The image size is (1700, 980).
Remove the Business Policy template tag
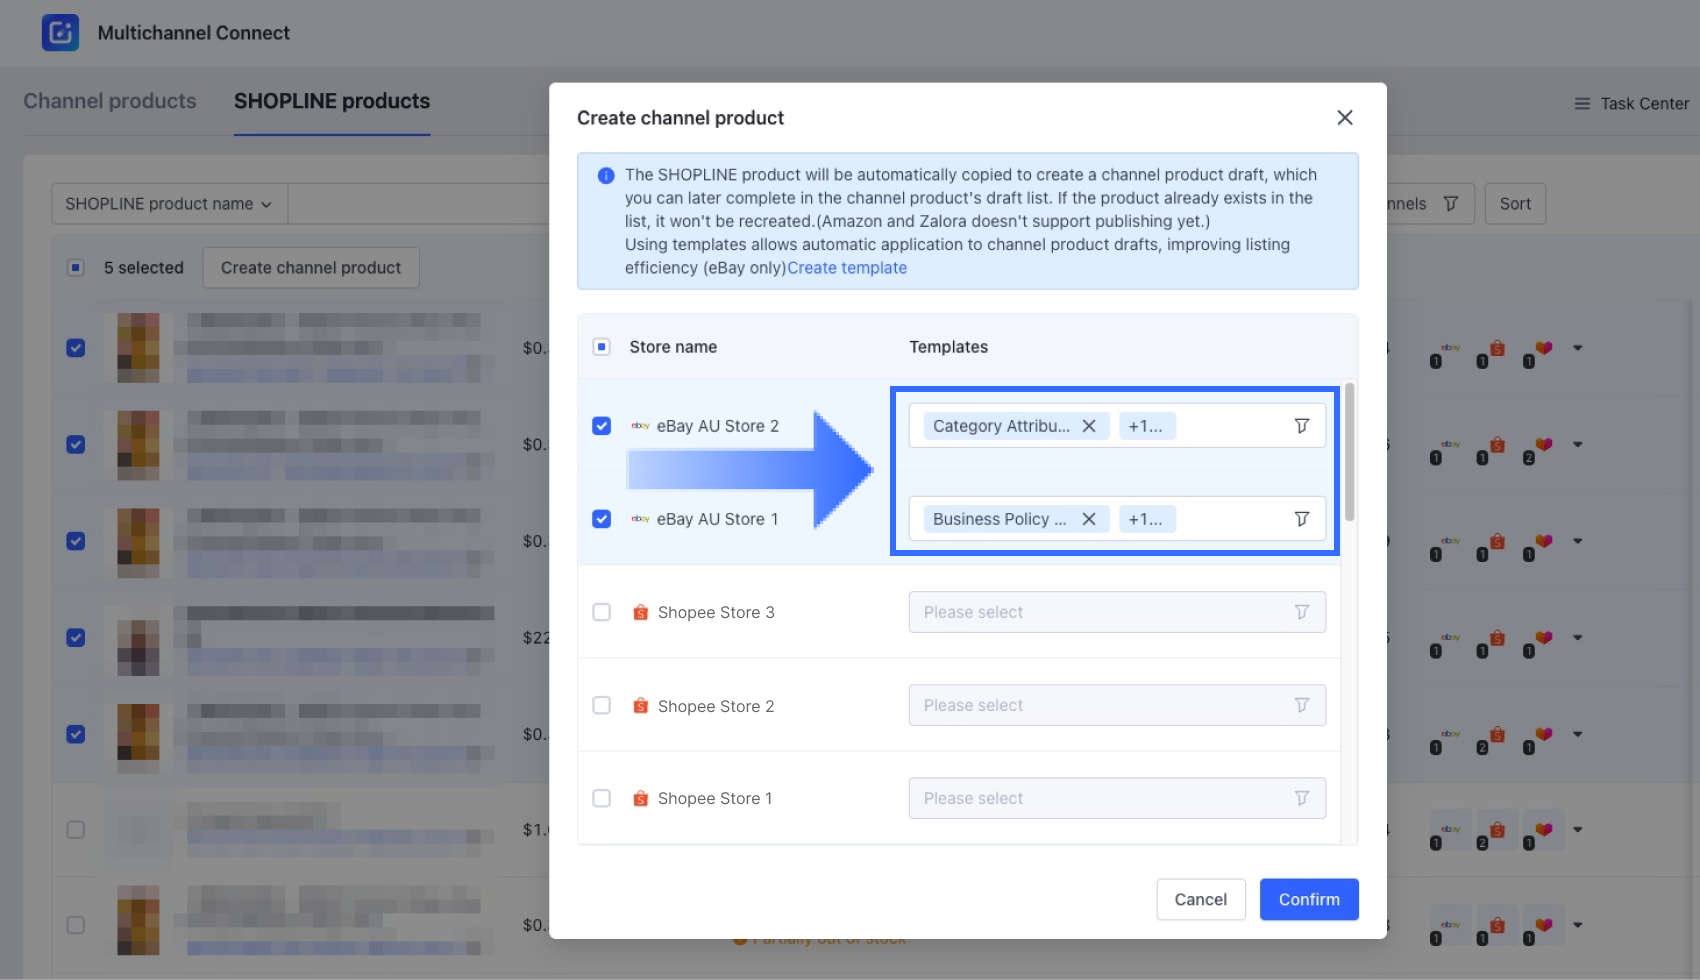pyautogui.click(x=1089, y=519)
